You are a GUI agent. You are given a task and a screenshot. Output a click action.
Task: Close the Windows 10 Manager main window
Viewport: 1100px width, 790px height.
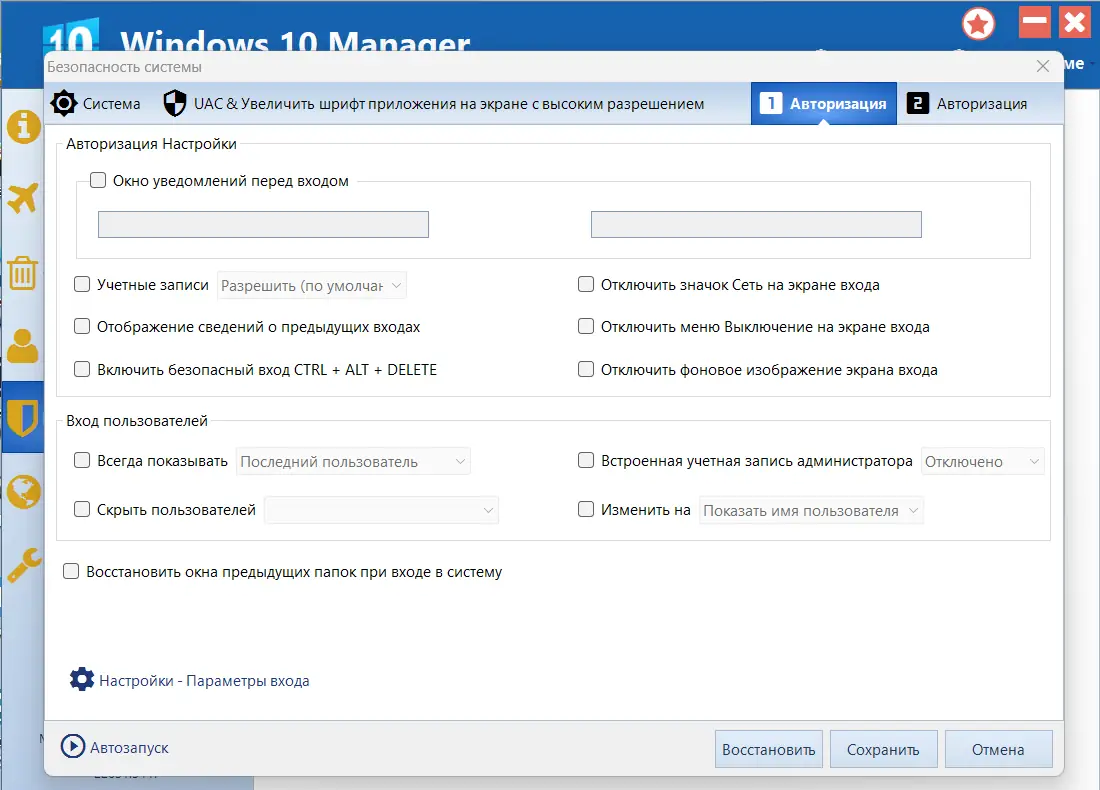point(1075,22)
